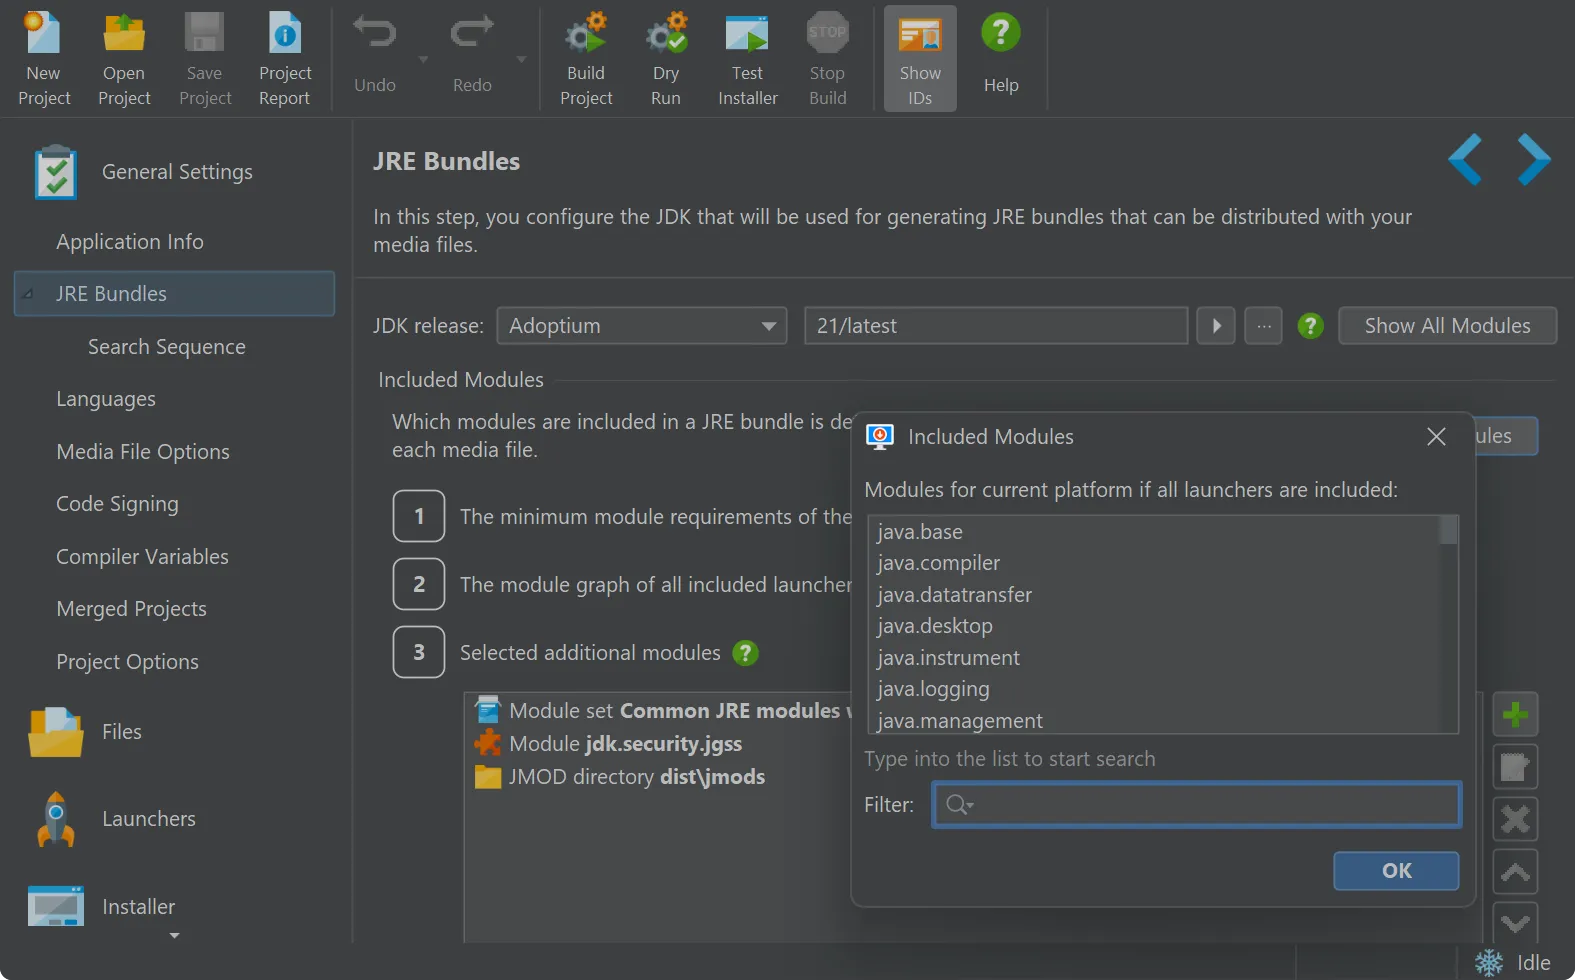Image resolution: width=1575 pixels, height=980 pixels.
Task: Open the Undo history dropdown arrow
Action: [x=423, y=60]
